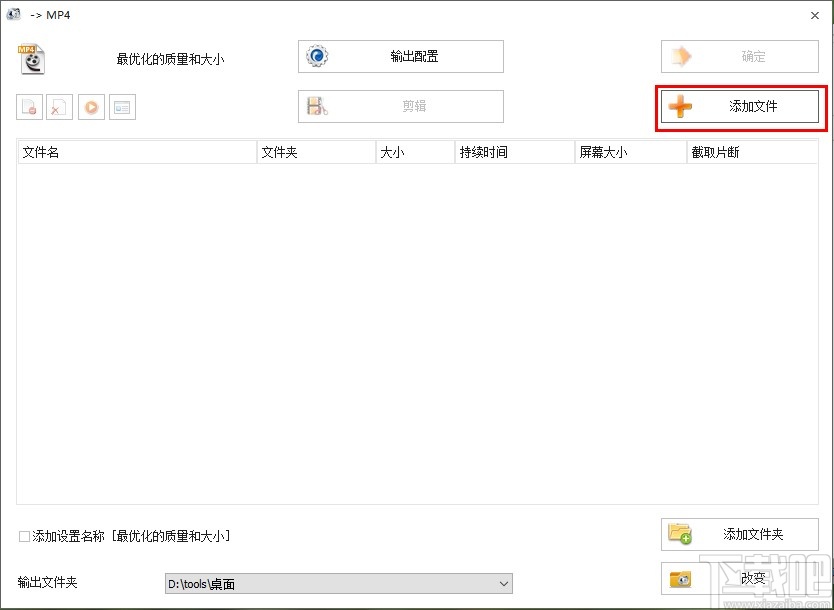Click the clear file list icon
This screenshot has width=834, height=610.
click(59, 106)
